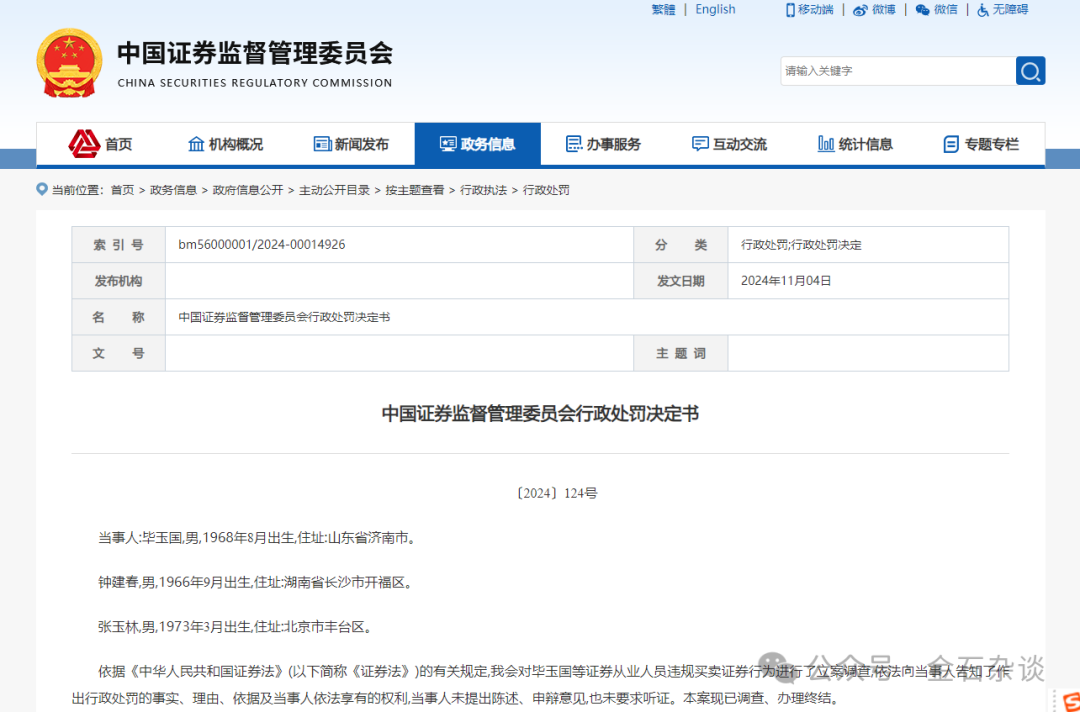
Task: Click the 中国证券监督管理委员会 site title
Action: click(255, 54)
